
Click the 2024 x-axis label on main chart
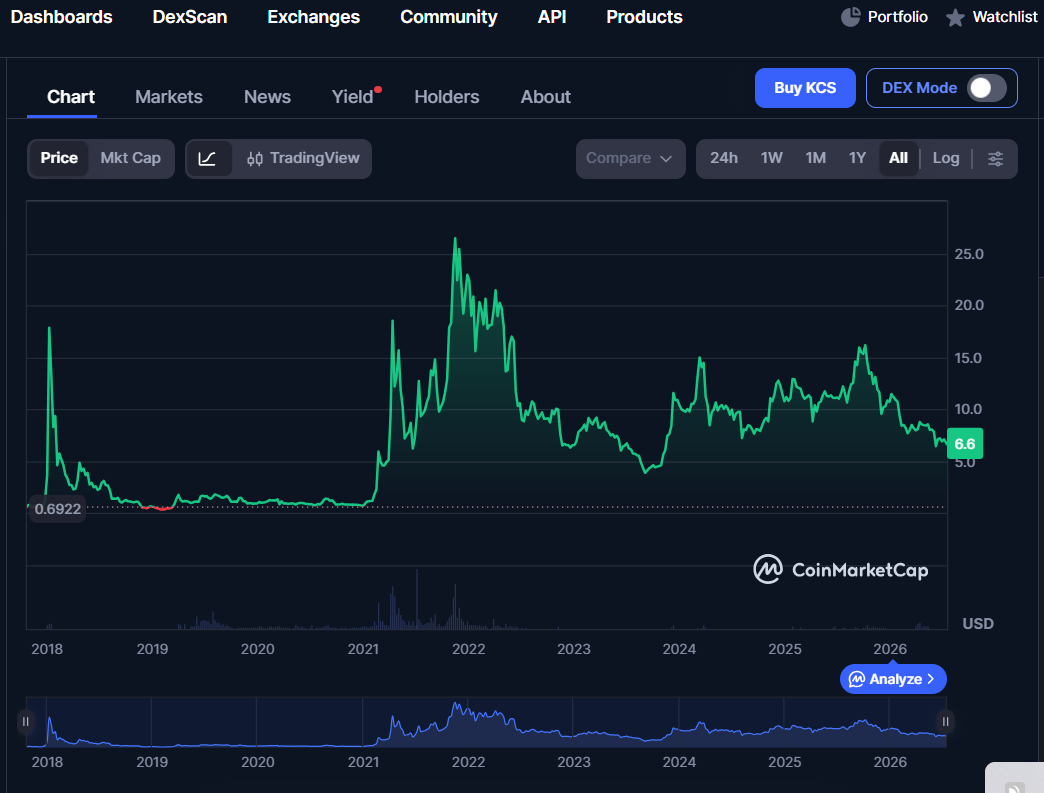[678, 649]
